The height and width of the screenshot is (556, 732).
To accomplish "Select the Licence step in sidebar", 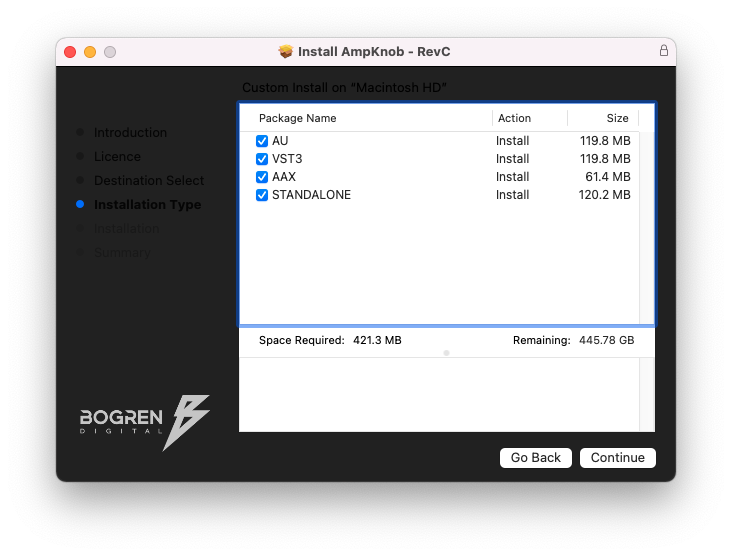I will coord(117,156).
